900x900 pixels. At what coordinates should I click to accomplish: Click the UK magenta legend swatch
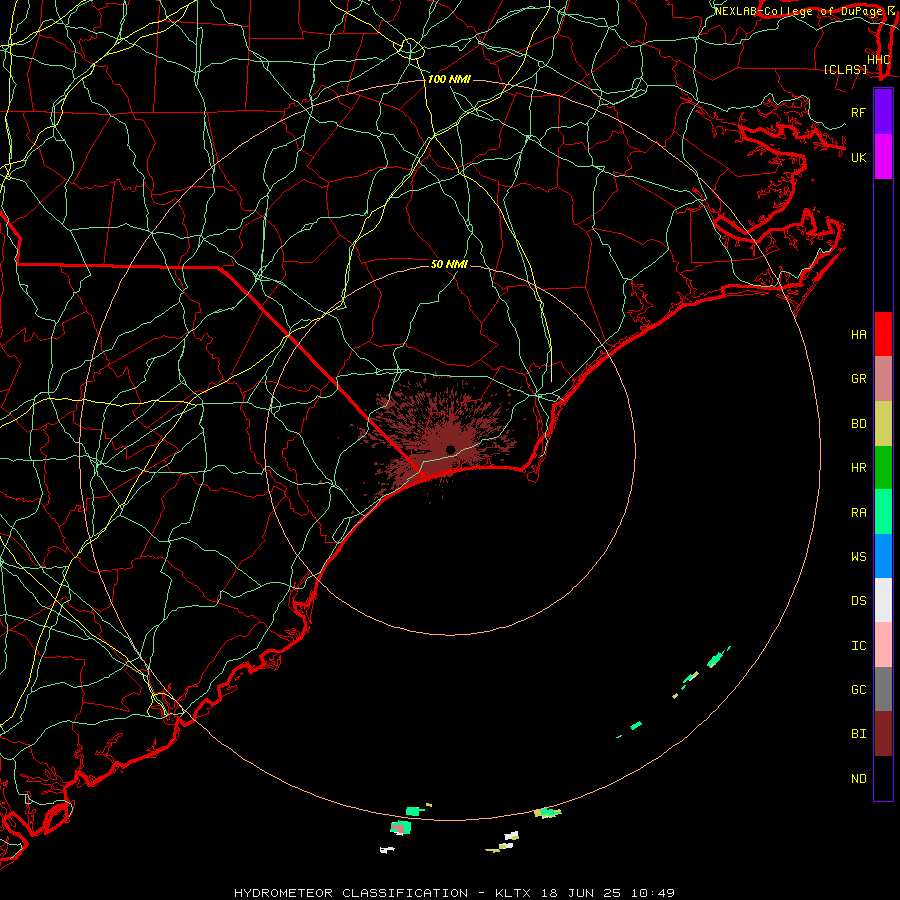(883, 157)
